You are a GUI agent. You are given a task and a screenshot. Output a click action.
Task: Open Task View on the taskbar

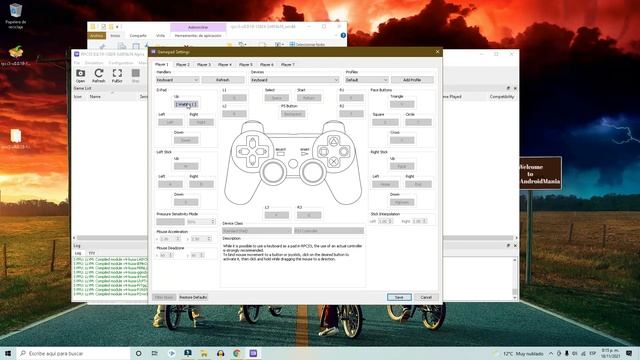click(155, 353)
